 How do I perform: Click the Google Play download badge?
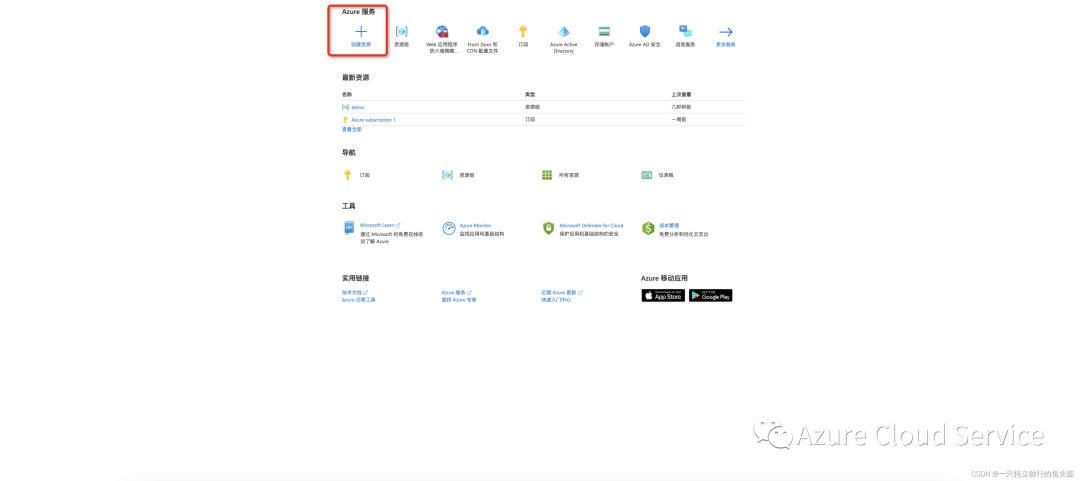[710, 296]
